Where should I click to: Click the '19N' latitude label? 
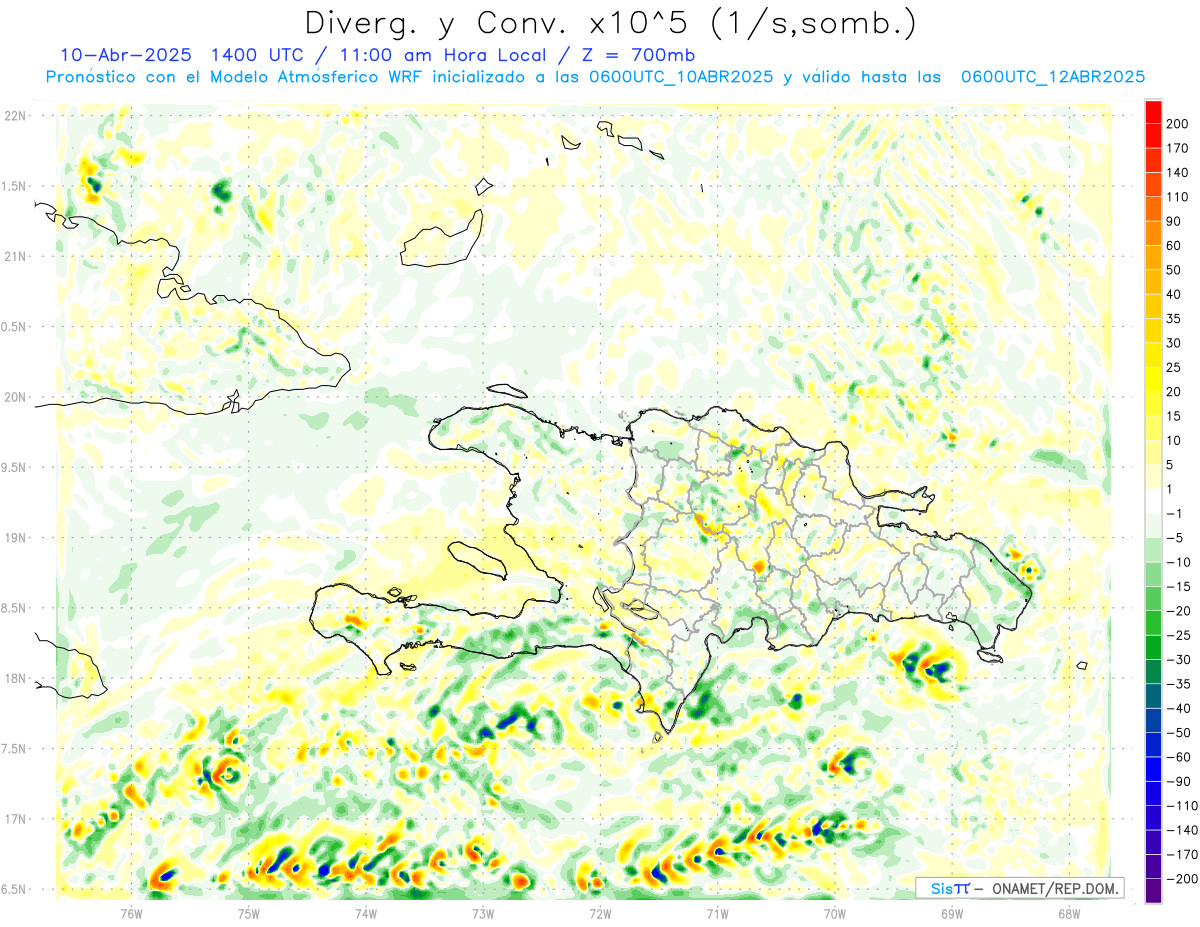[x=14, y=538]
